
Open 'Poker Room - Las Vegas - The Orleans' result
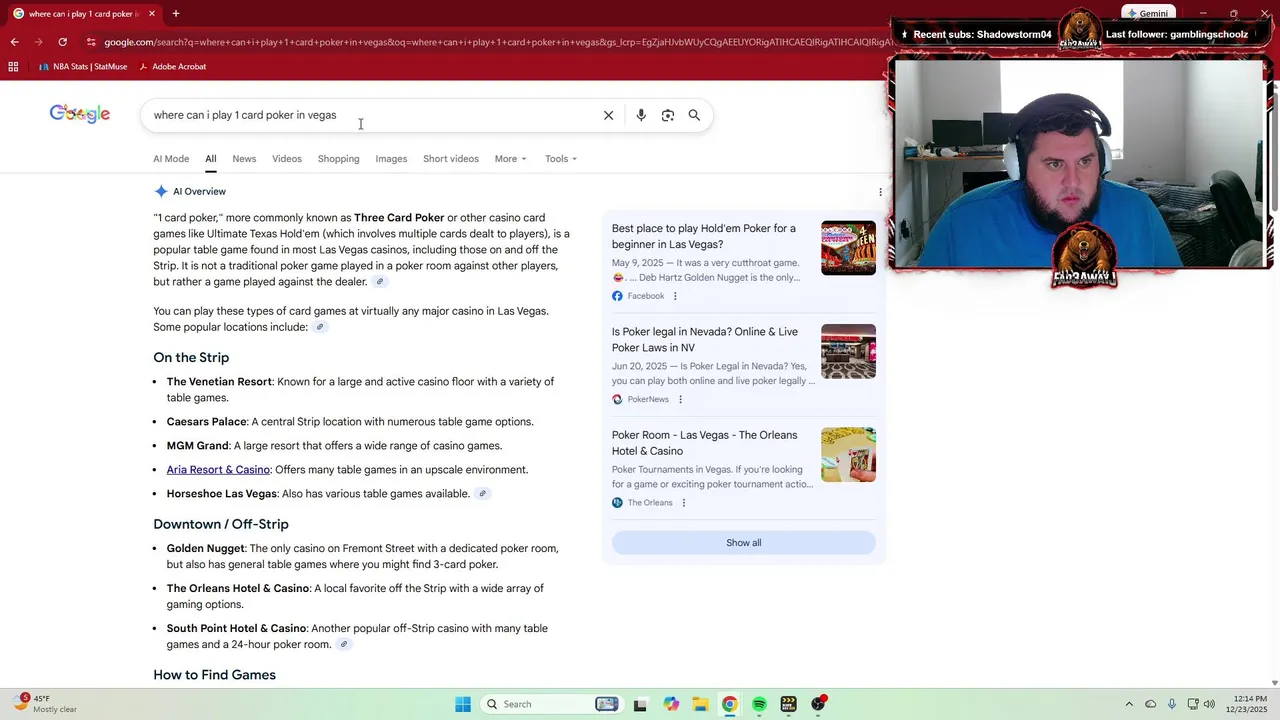pyautogui.click(x=705, y=443)
